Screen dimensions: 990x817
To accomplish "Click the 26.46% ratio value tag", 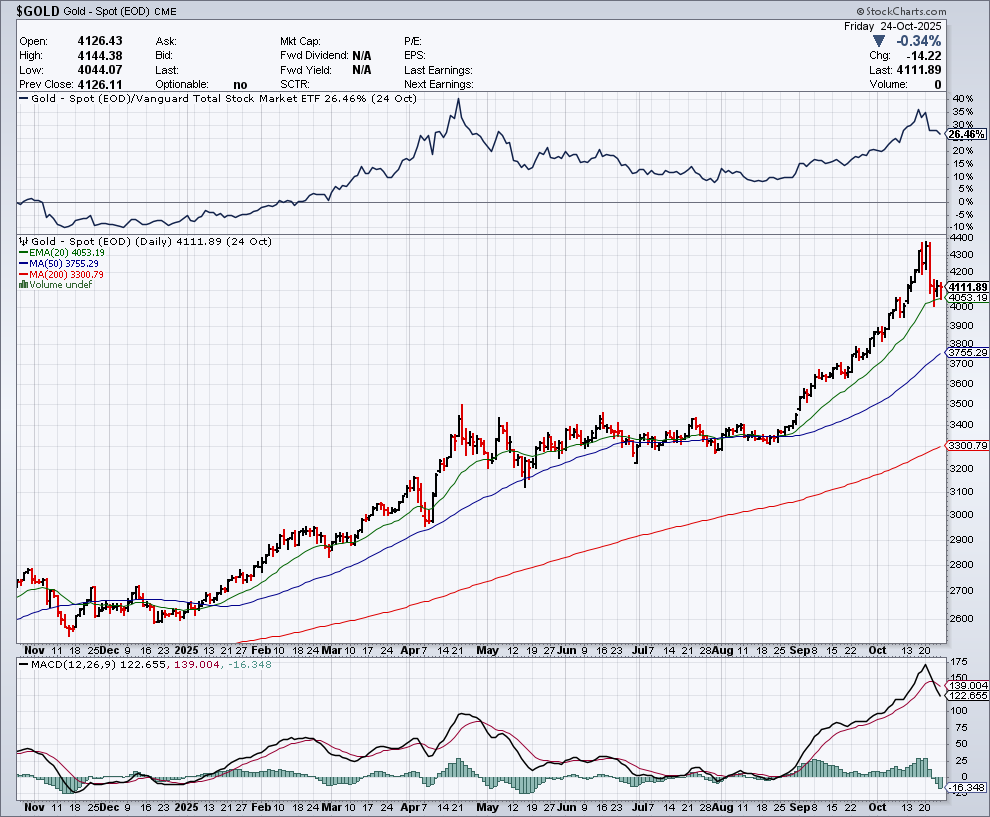I will click(966, 134).
